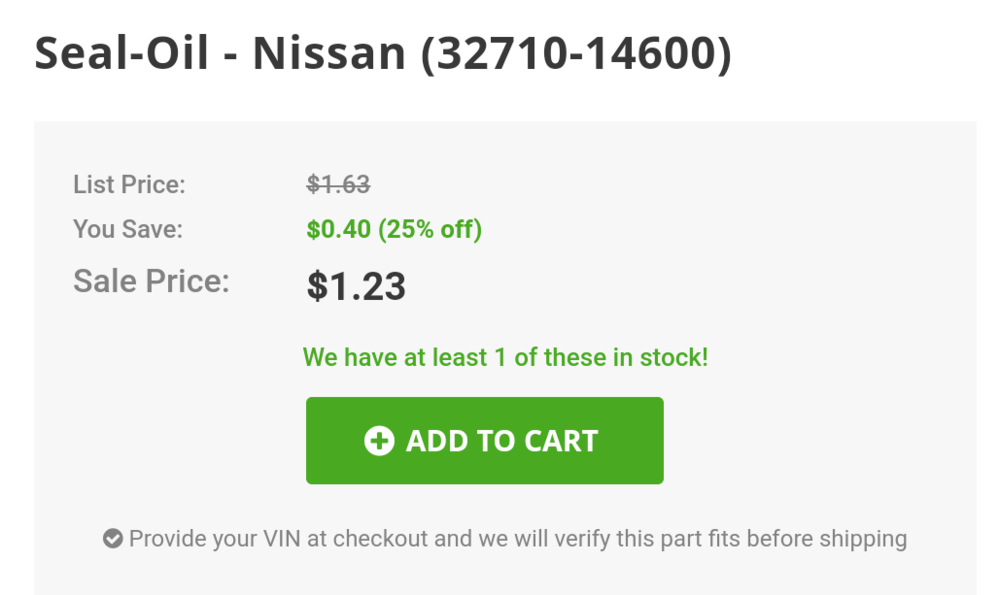Click the word Nissan in the title
Screen dimensions: 1000x595
point(329,53)
